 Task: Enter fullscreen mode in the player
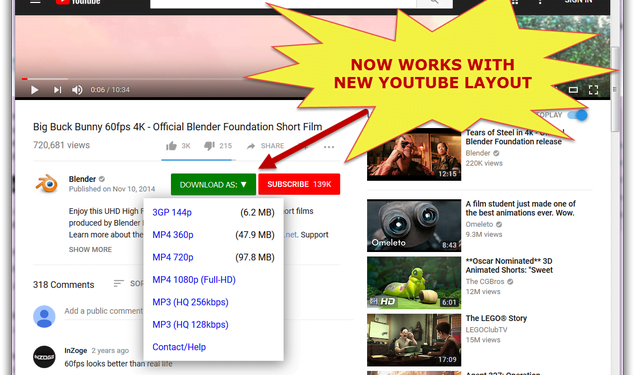coord(593,89)
